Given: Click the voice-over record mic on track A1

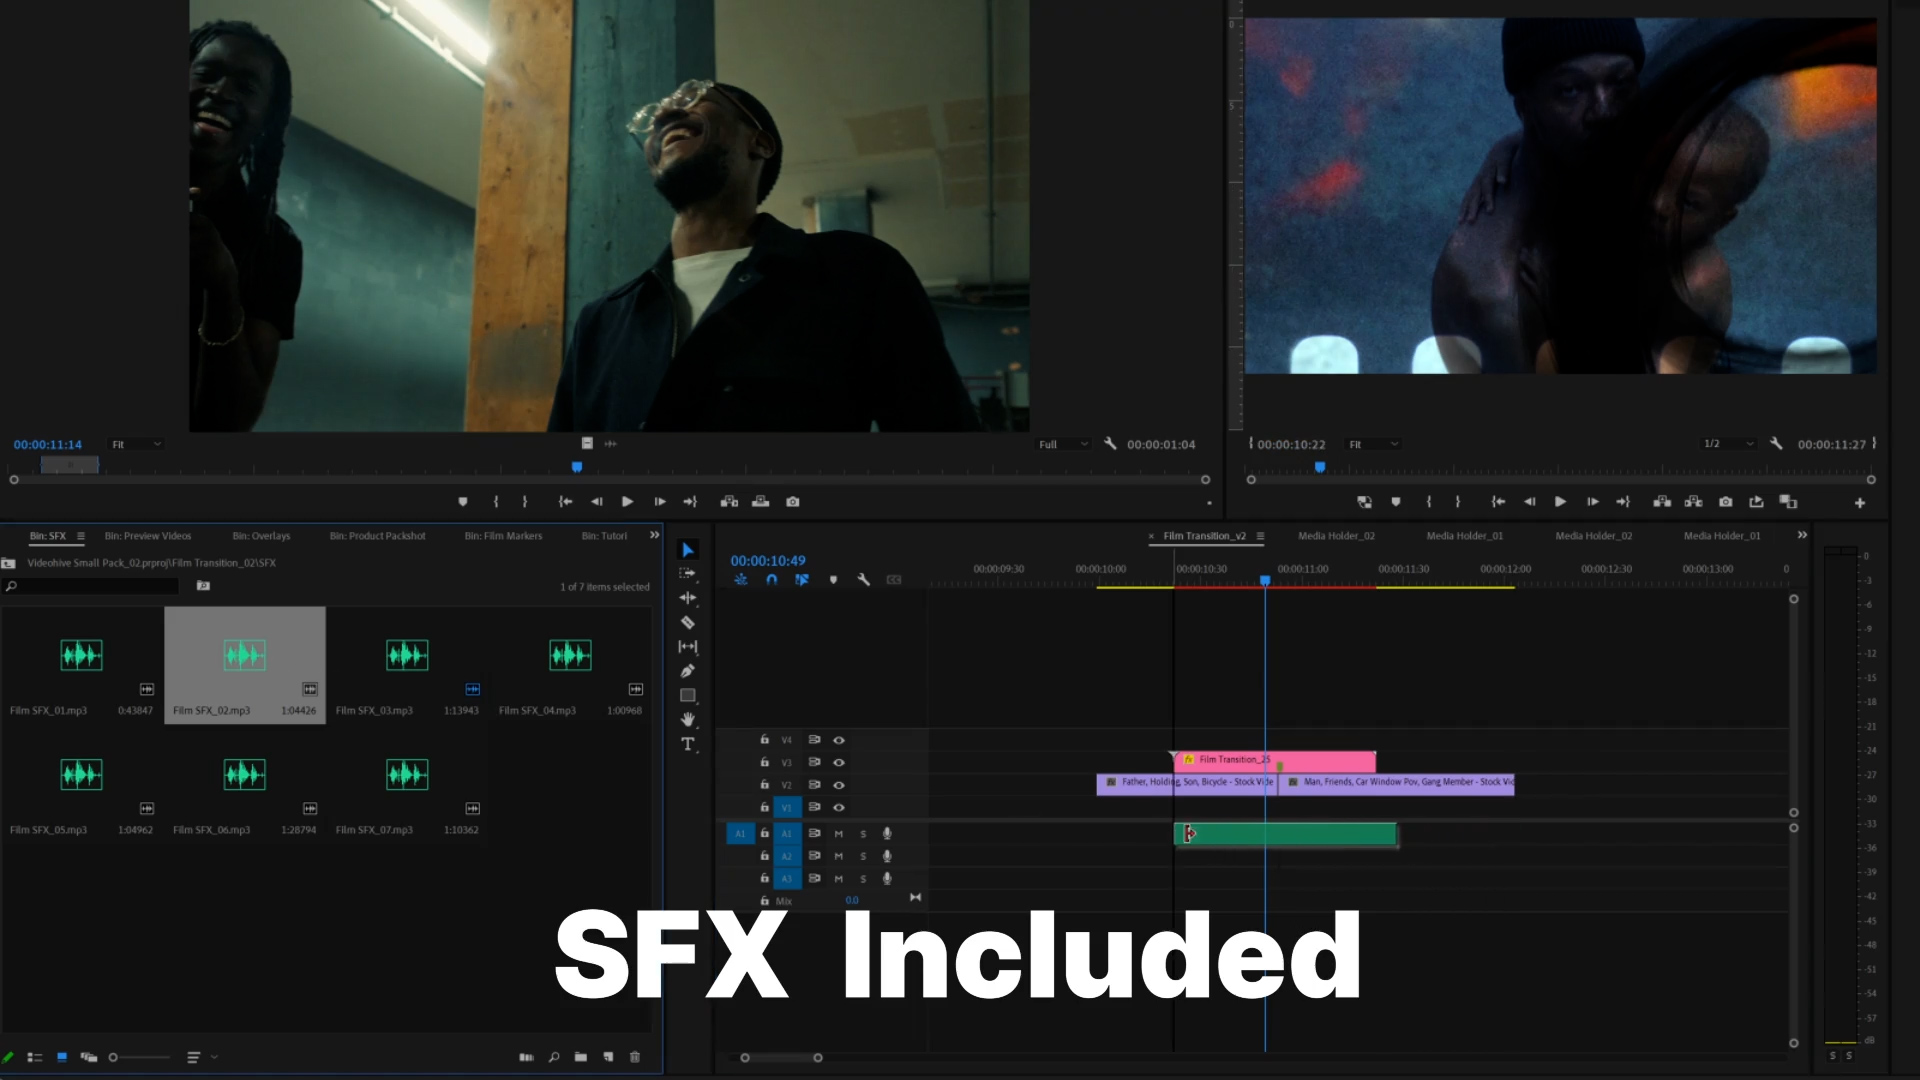Looking at the screenshot, I should (x=886, y=833).
